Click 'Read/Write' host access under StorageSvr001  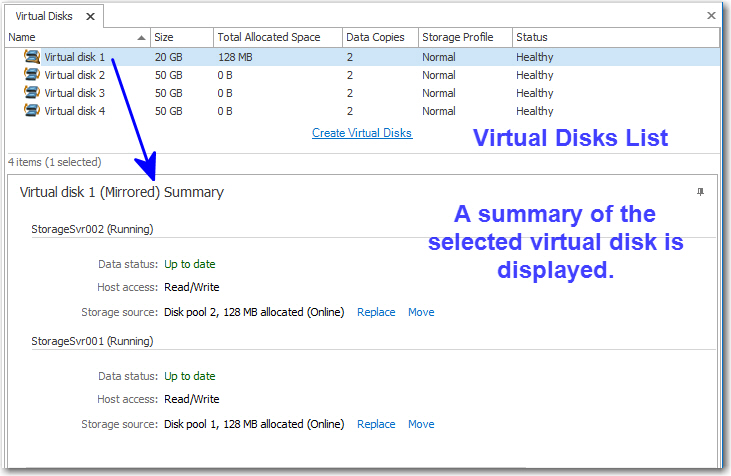(x=192, y=399)
